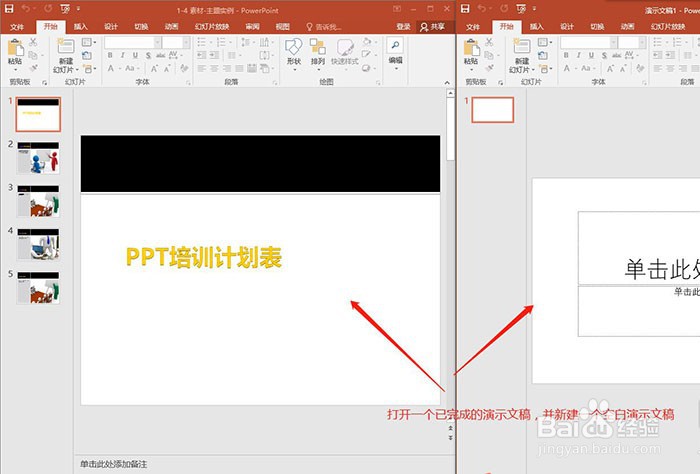
Task: Reset slide layout icon in left window
Action: pyautogui.click(x=87, y=56)
